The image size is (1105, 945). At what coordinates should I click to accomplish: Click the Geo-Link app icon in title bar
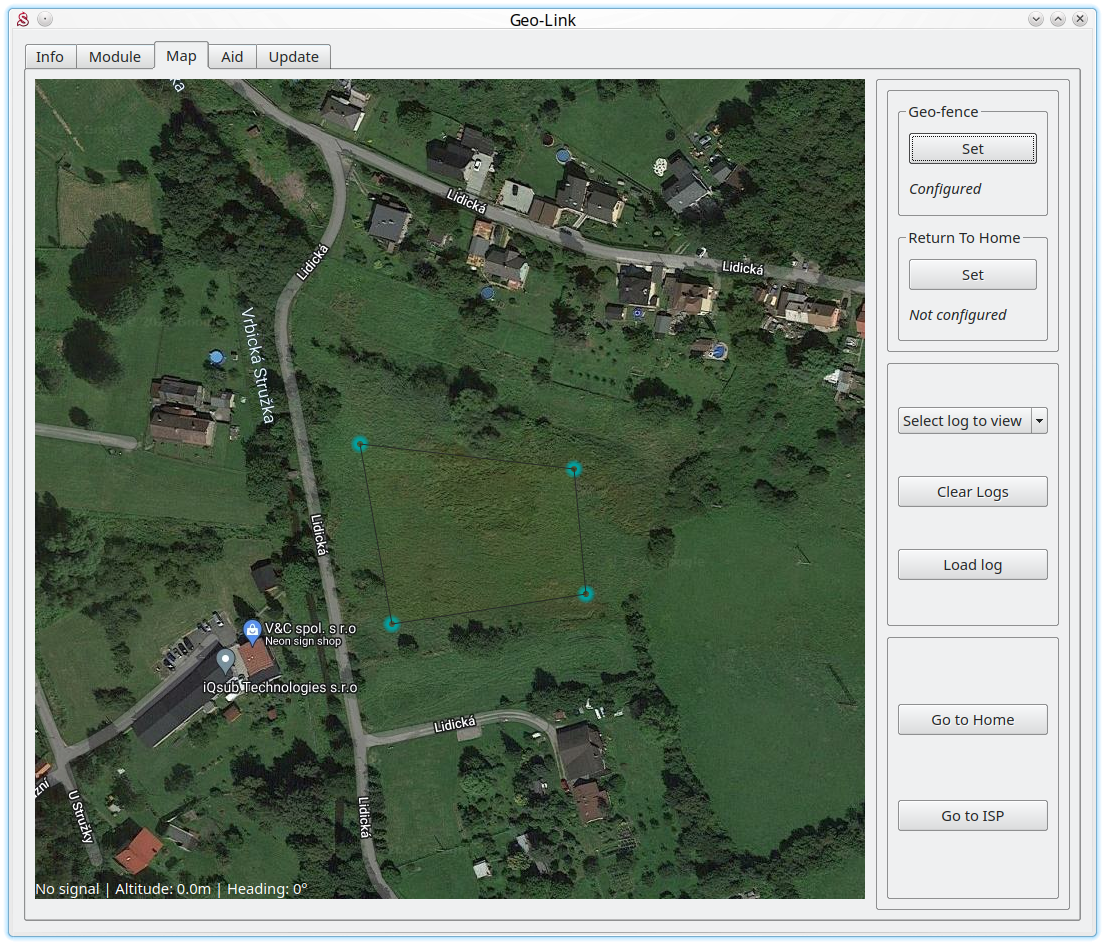pos(23,19)
